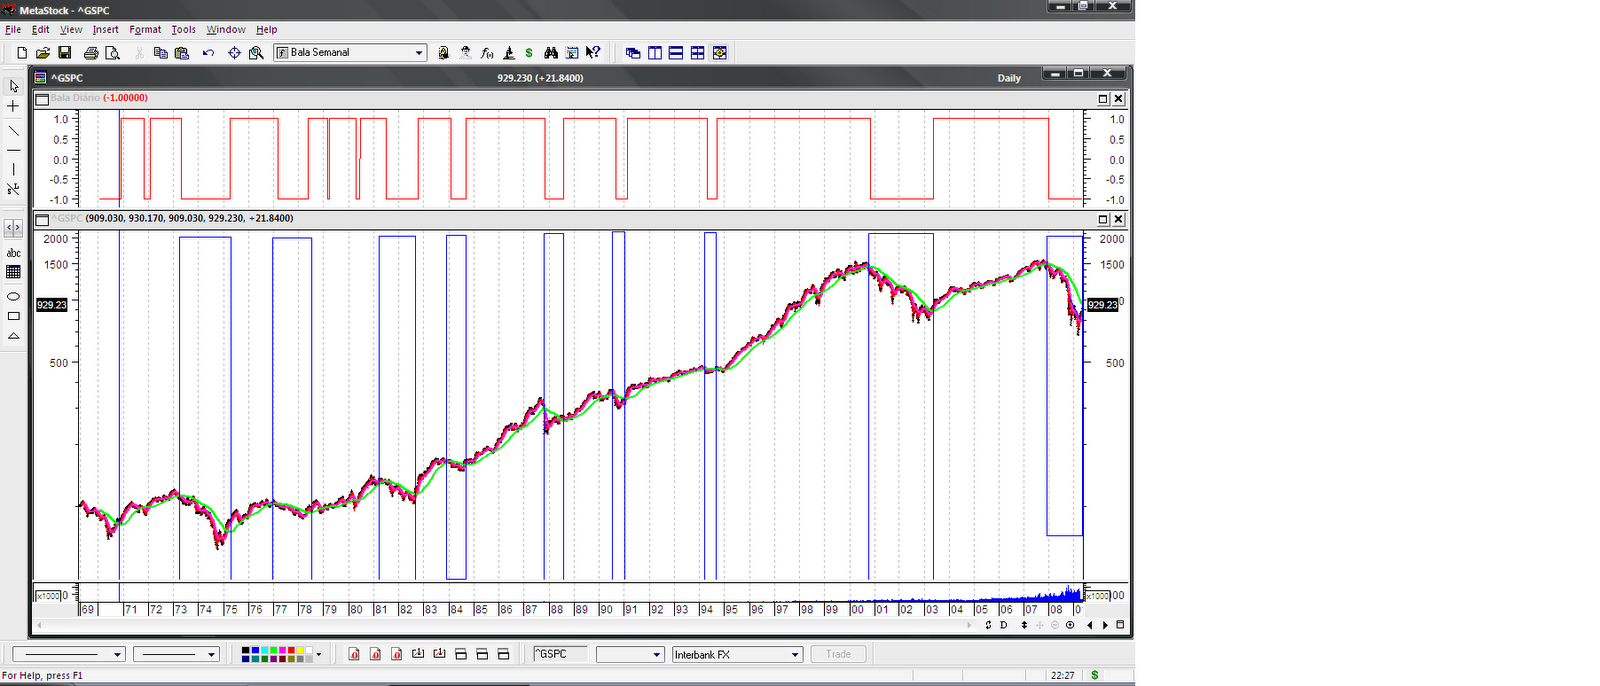Open the Insert menu

(106, 30)
